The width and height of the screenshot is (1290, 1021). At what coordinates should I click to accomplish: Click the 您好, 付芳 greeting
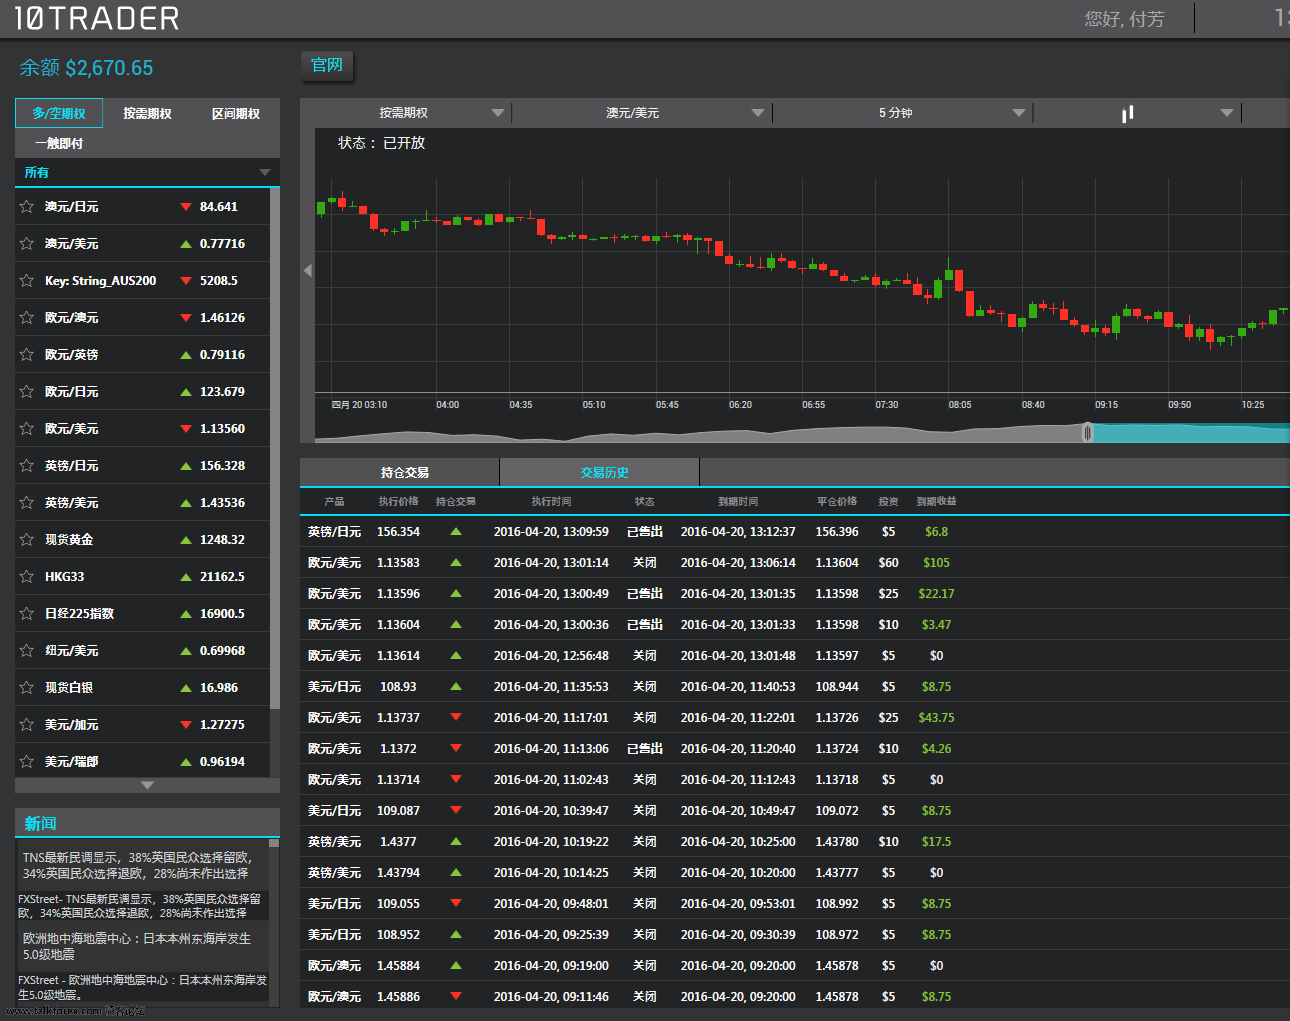coord(1124,19)
